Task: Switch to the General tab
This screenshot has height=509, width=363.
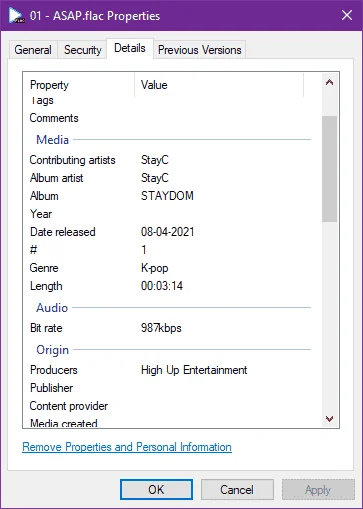Action: pos(33,50)
